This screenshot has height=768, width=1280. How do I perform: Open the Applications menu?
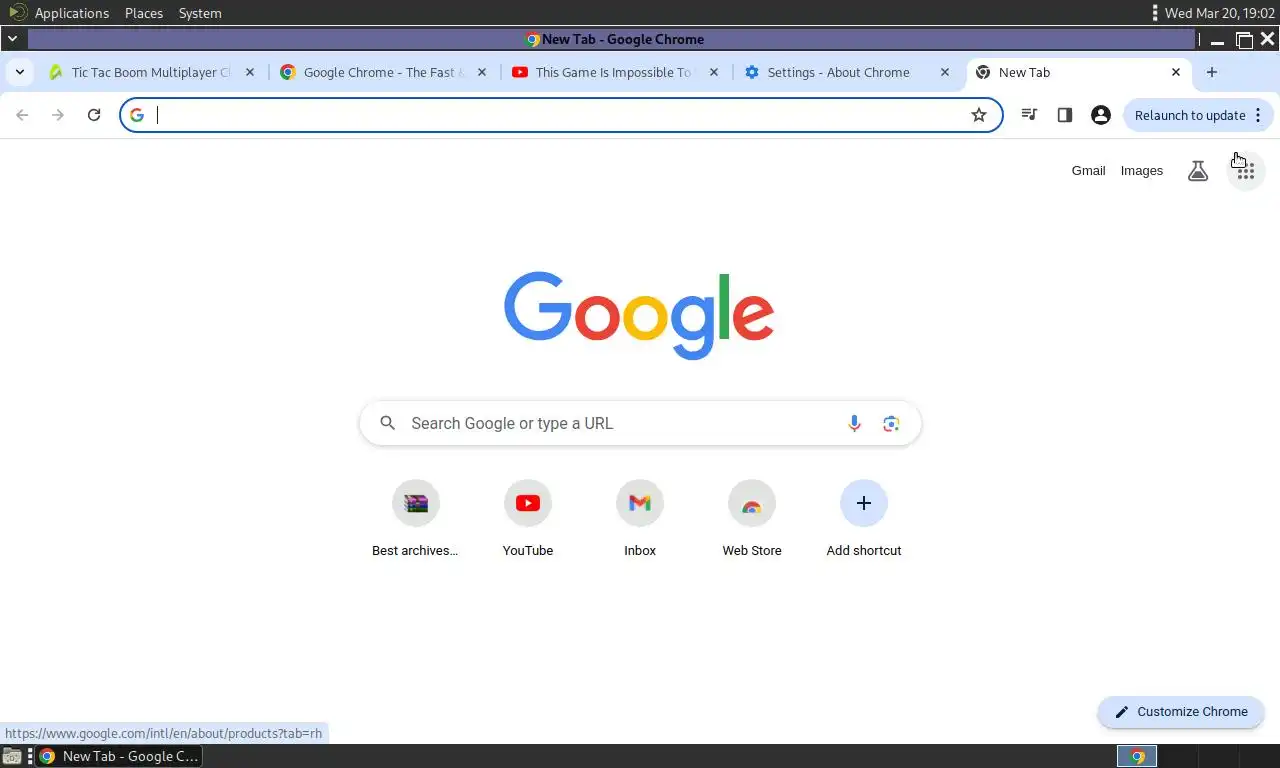pyautogui.click(x=72, y=13)
